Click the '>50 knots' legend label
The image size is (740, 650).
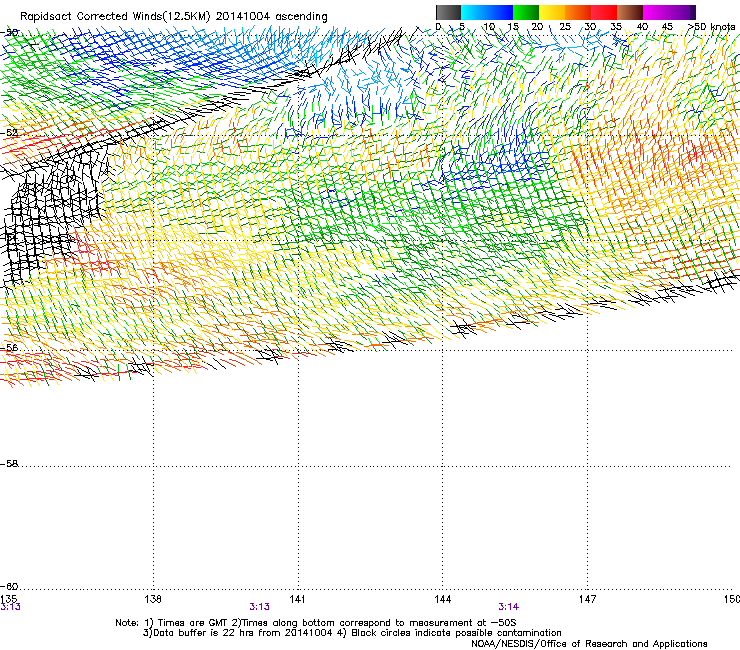click(711, 27)
